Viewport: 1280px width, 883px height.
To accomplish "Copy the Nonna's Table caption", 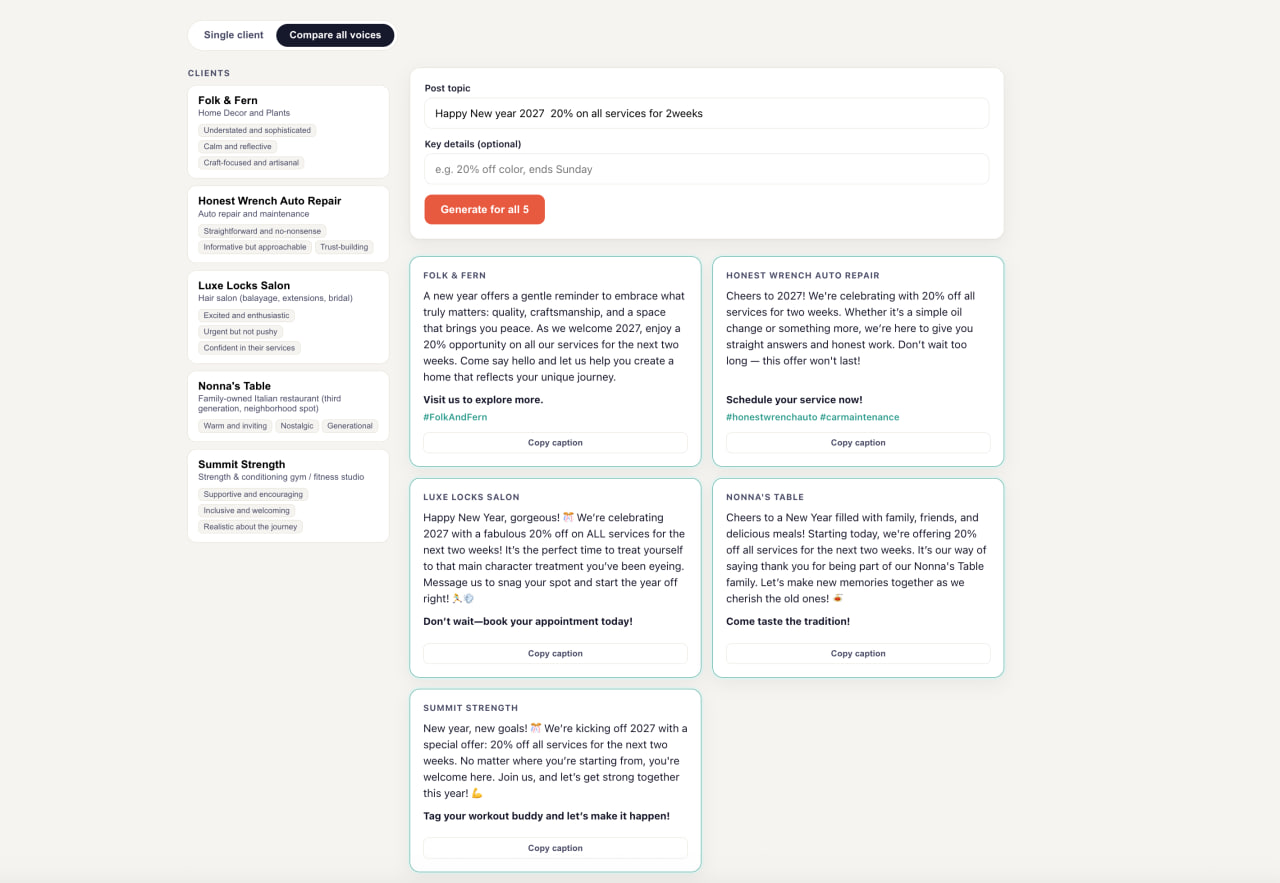I will click(858, 653).
